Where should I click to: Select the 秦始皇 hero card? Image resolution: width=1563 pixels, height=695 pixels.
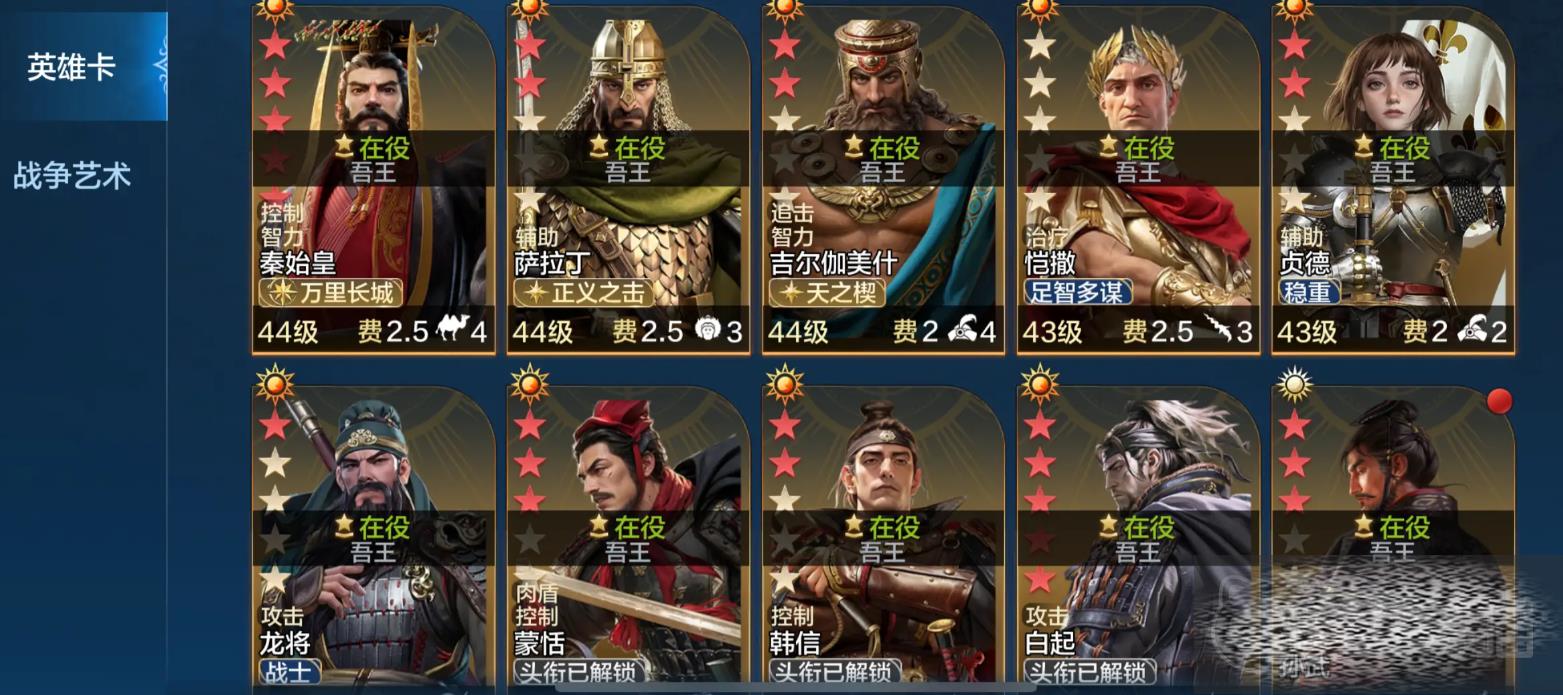373,177
